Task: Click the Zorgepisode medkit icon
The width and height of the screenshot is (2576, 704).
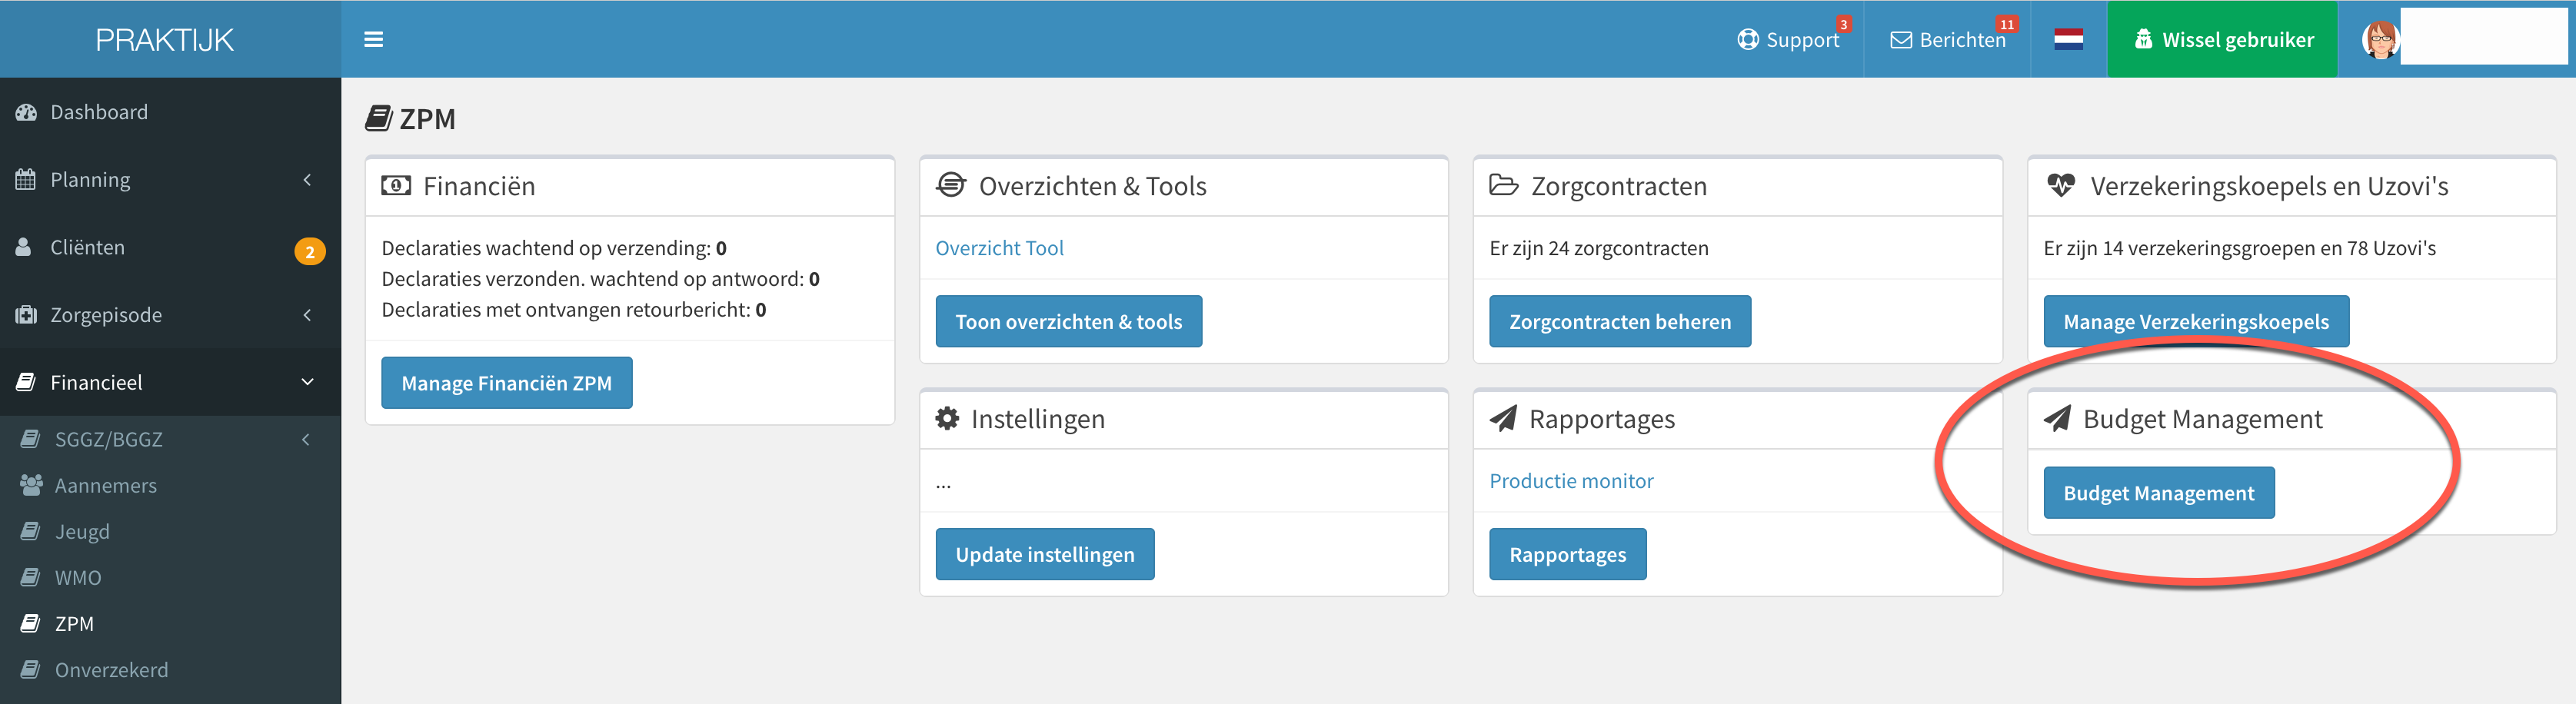Action: pos(26,315)
